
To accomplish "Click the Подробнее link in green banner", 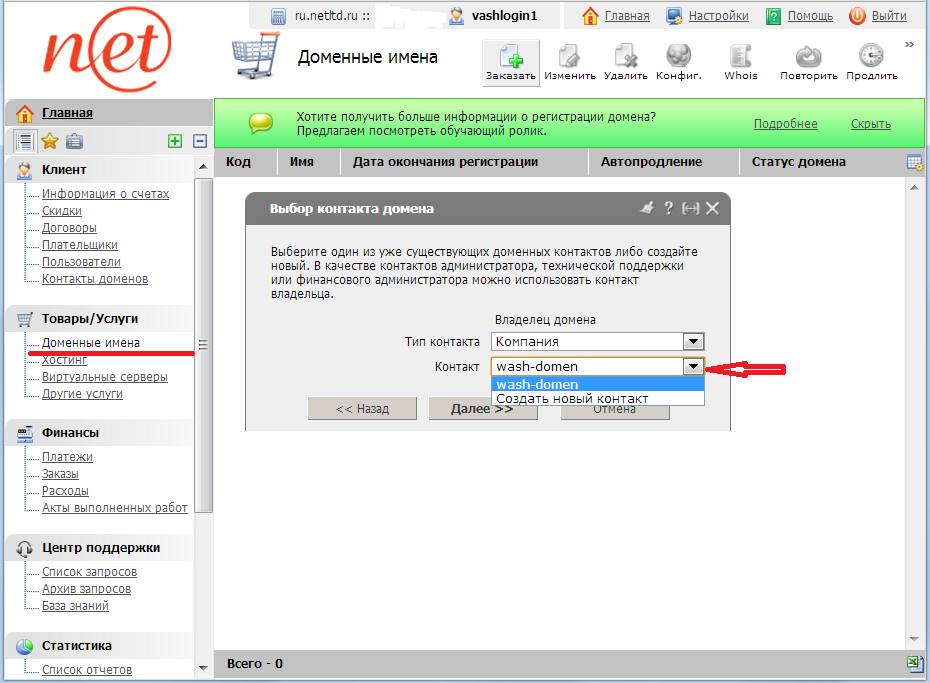I will [x=785, y=124].
